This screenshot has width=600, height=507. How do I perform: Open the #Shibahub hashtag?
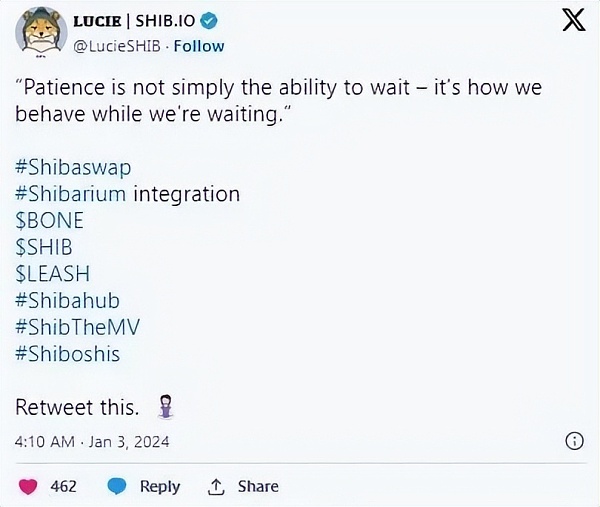point(67,300)
